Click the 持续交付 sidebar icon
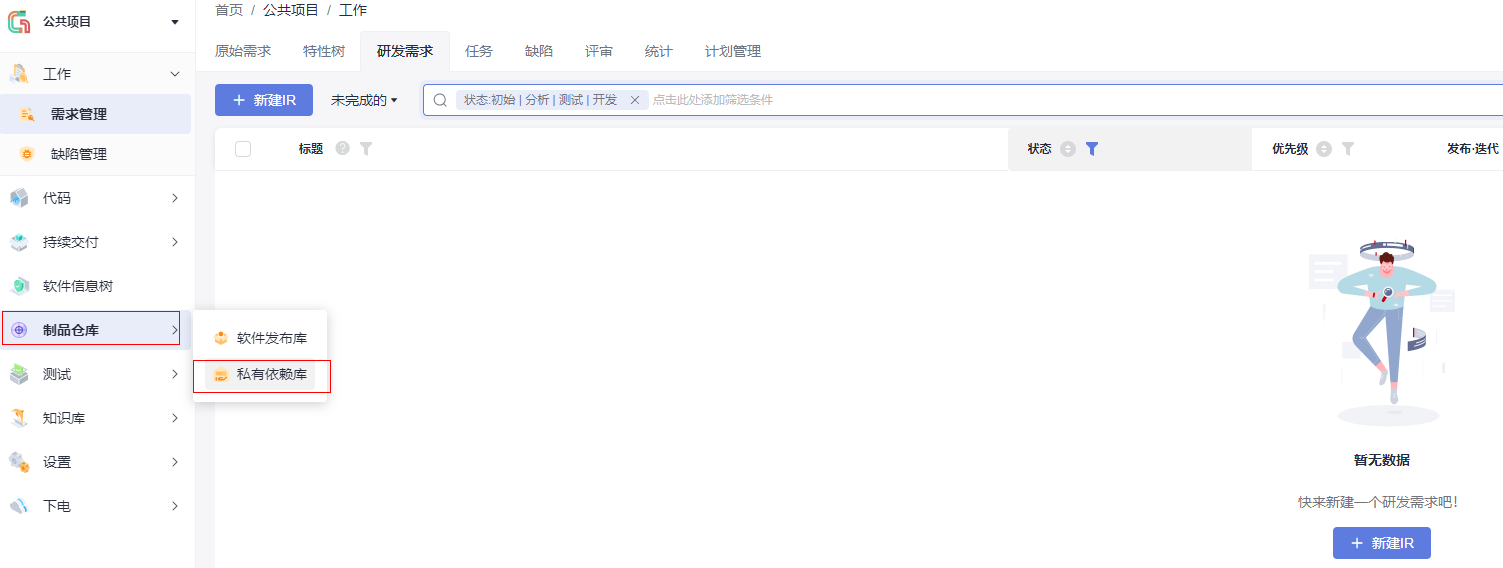The width and height of the screenshot is (1503, 568). [x=19, y=242]
